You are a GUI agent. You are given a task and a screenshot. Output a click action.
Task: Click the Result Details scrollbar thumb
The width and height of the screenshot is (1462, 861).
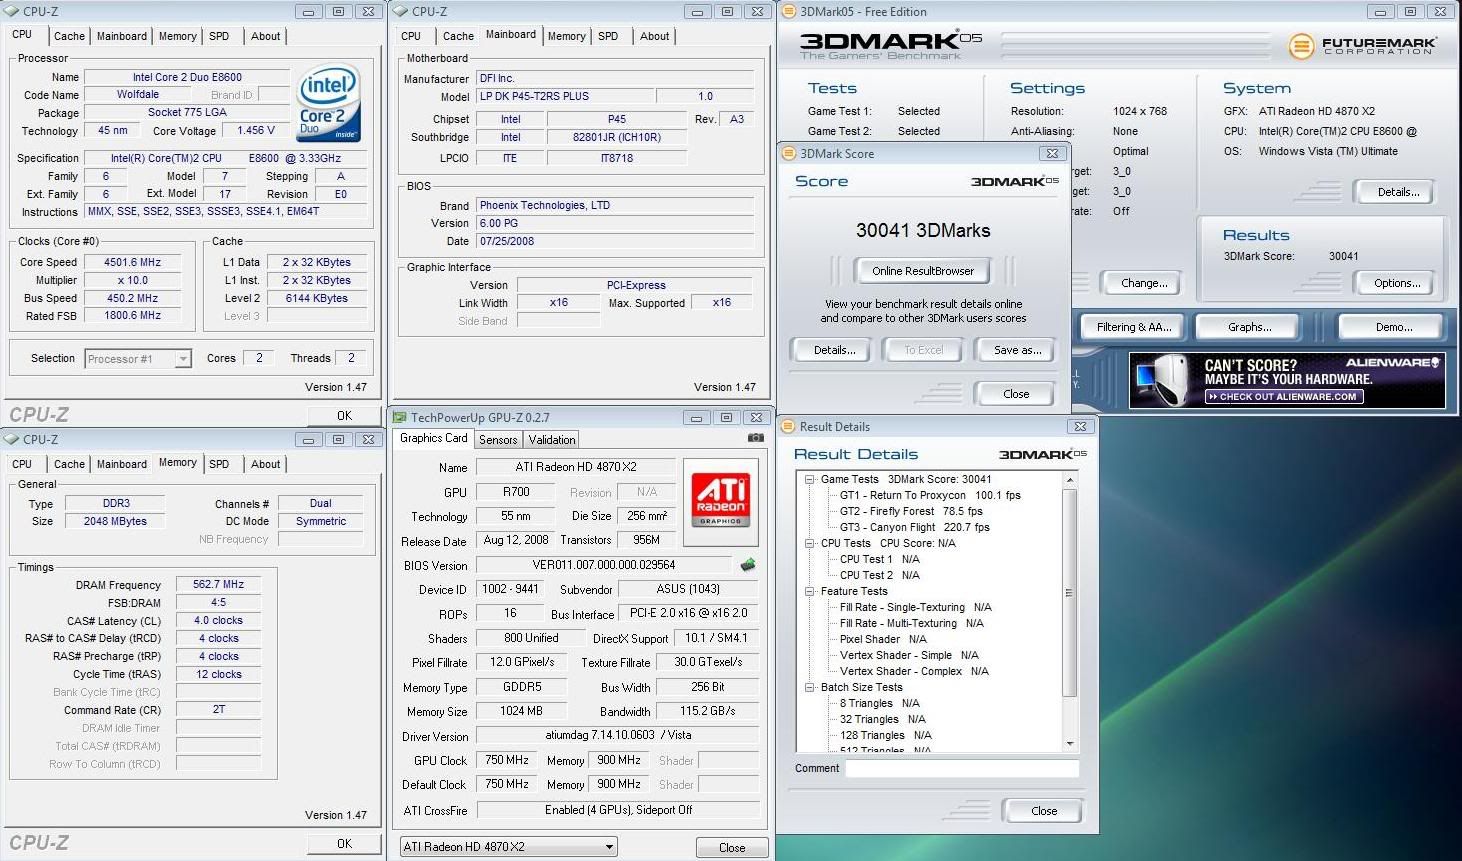coord(1070,593)
